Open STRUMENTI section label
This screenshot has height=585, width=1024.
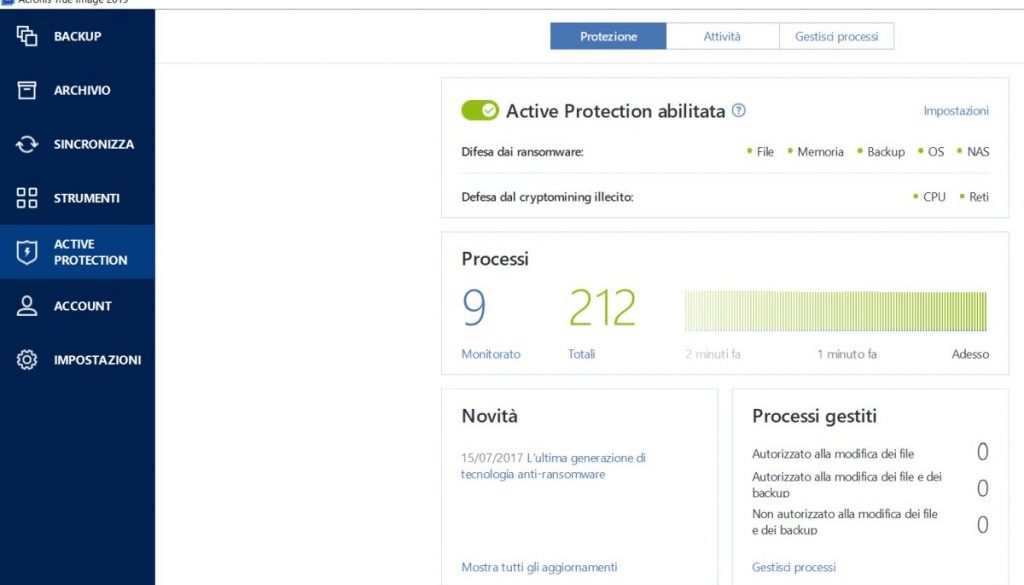(x=86, y=198)
